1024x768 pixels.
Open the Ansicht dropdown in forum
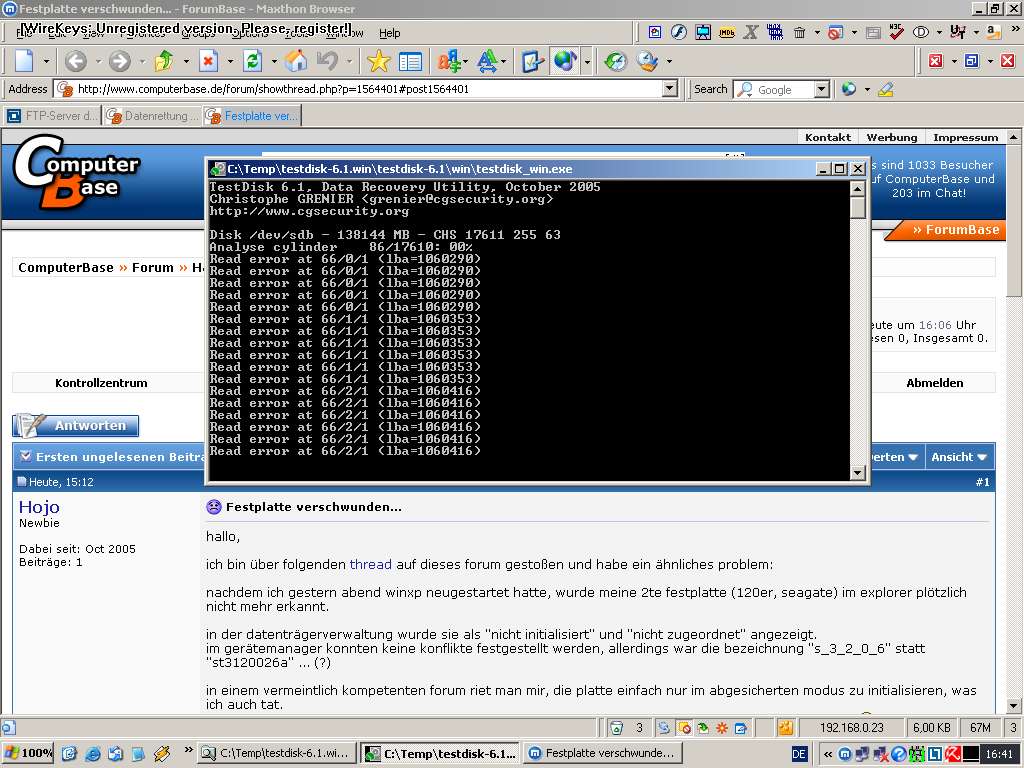point(959,457)
